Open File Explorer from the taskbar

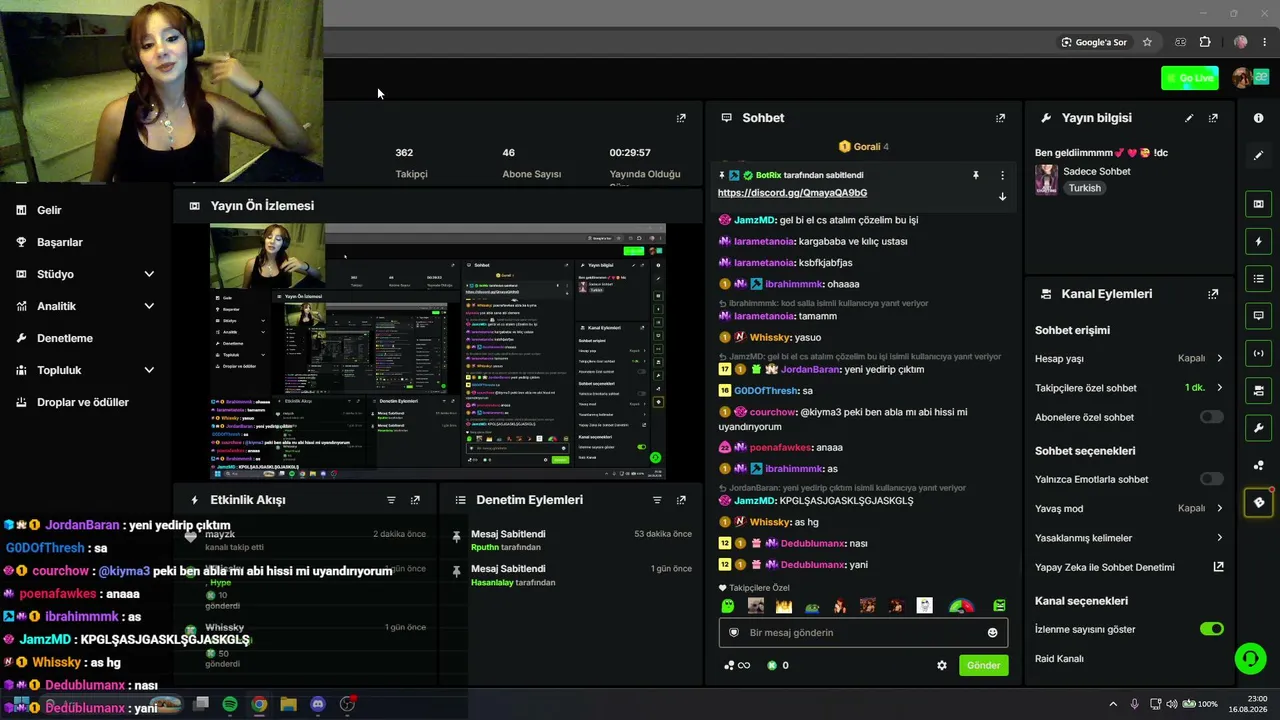click(289, 704)
